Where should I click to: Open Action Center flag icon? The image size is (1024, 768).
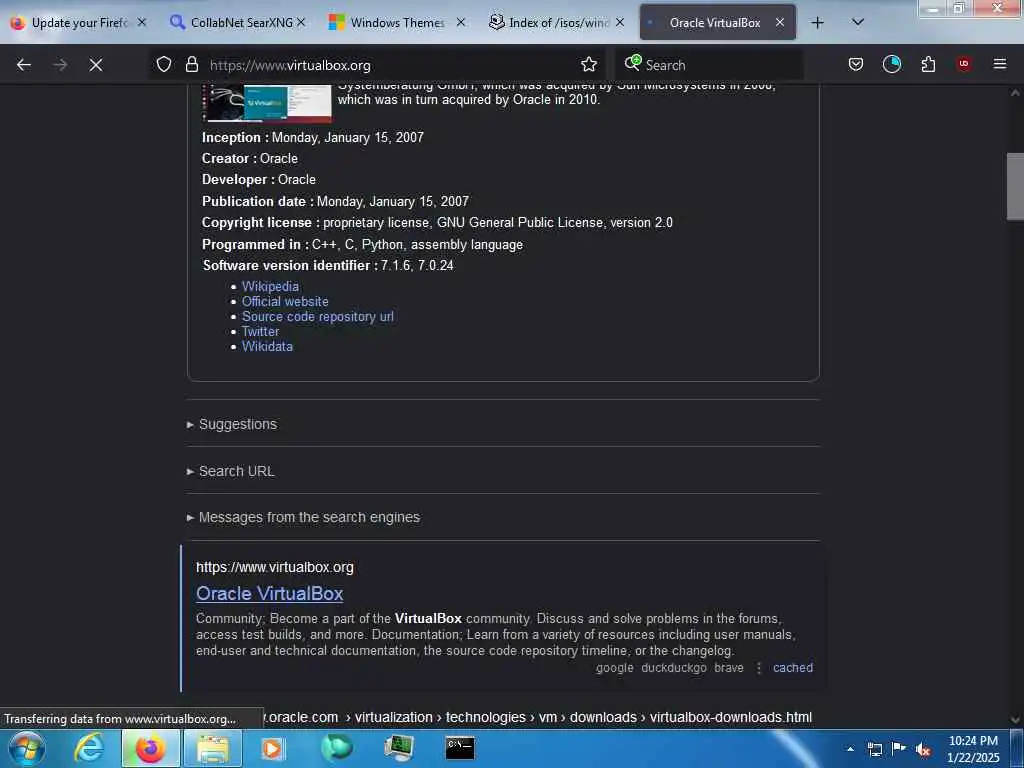click(899, 749)
